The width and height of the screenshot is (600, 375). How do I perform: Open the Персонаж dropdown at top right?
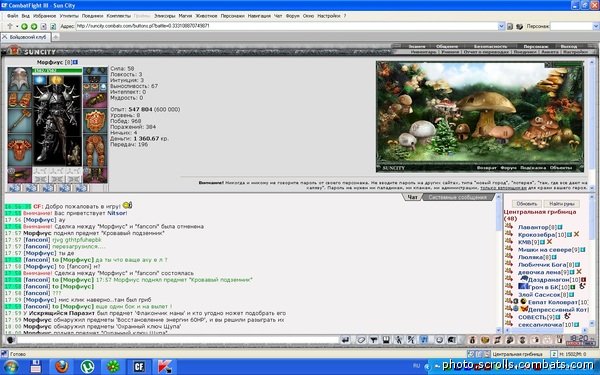point(596,26)
